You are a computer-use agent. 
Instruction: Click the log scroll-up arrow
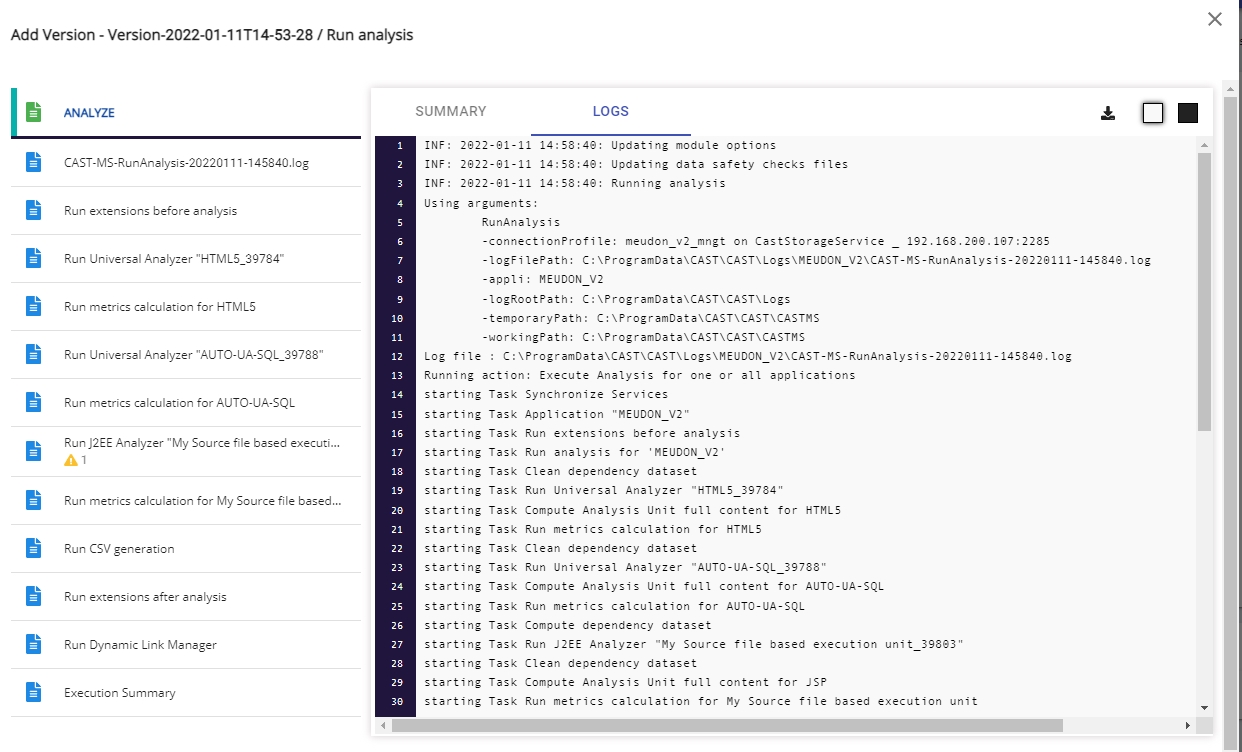pos(1204,145)
